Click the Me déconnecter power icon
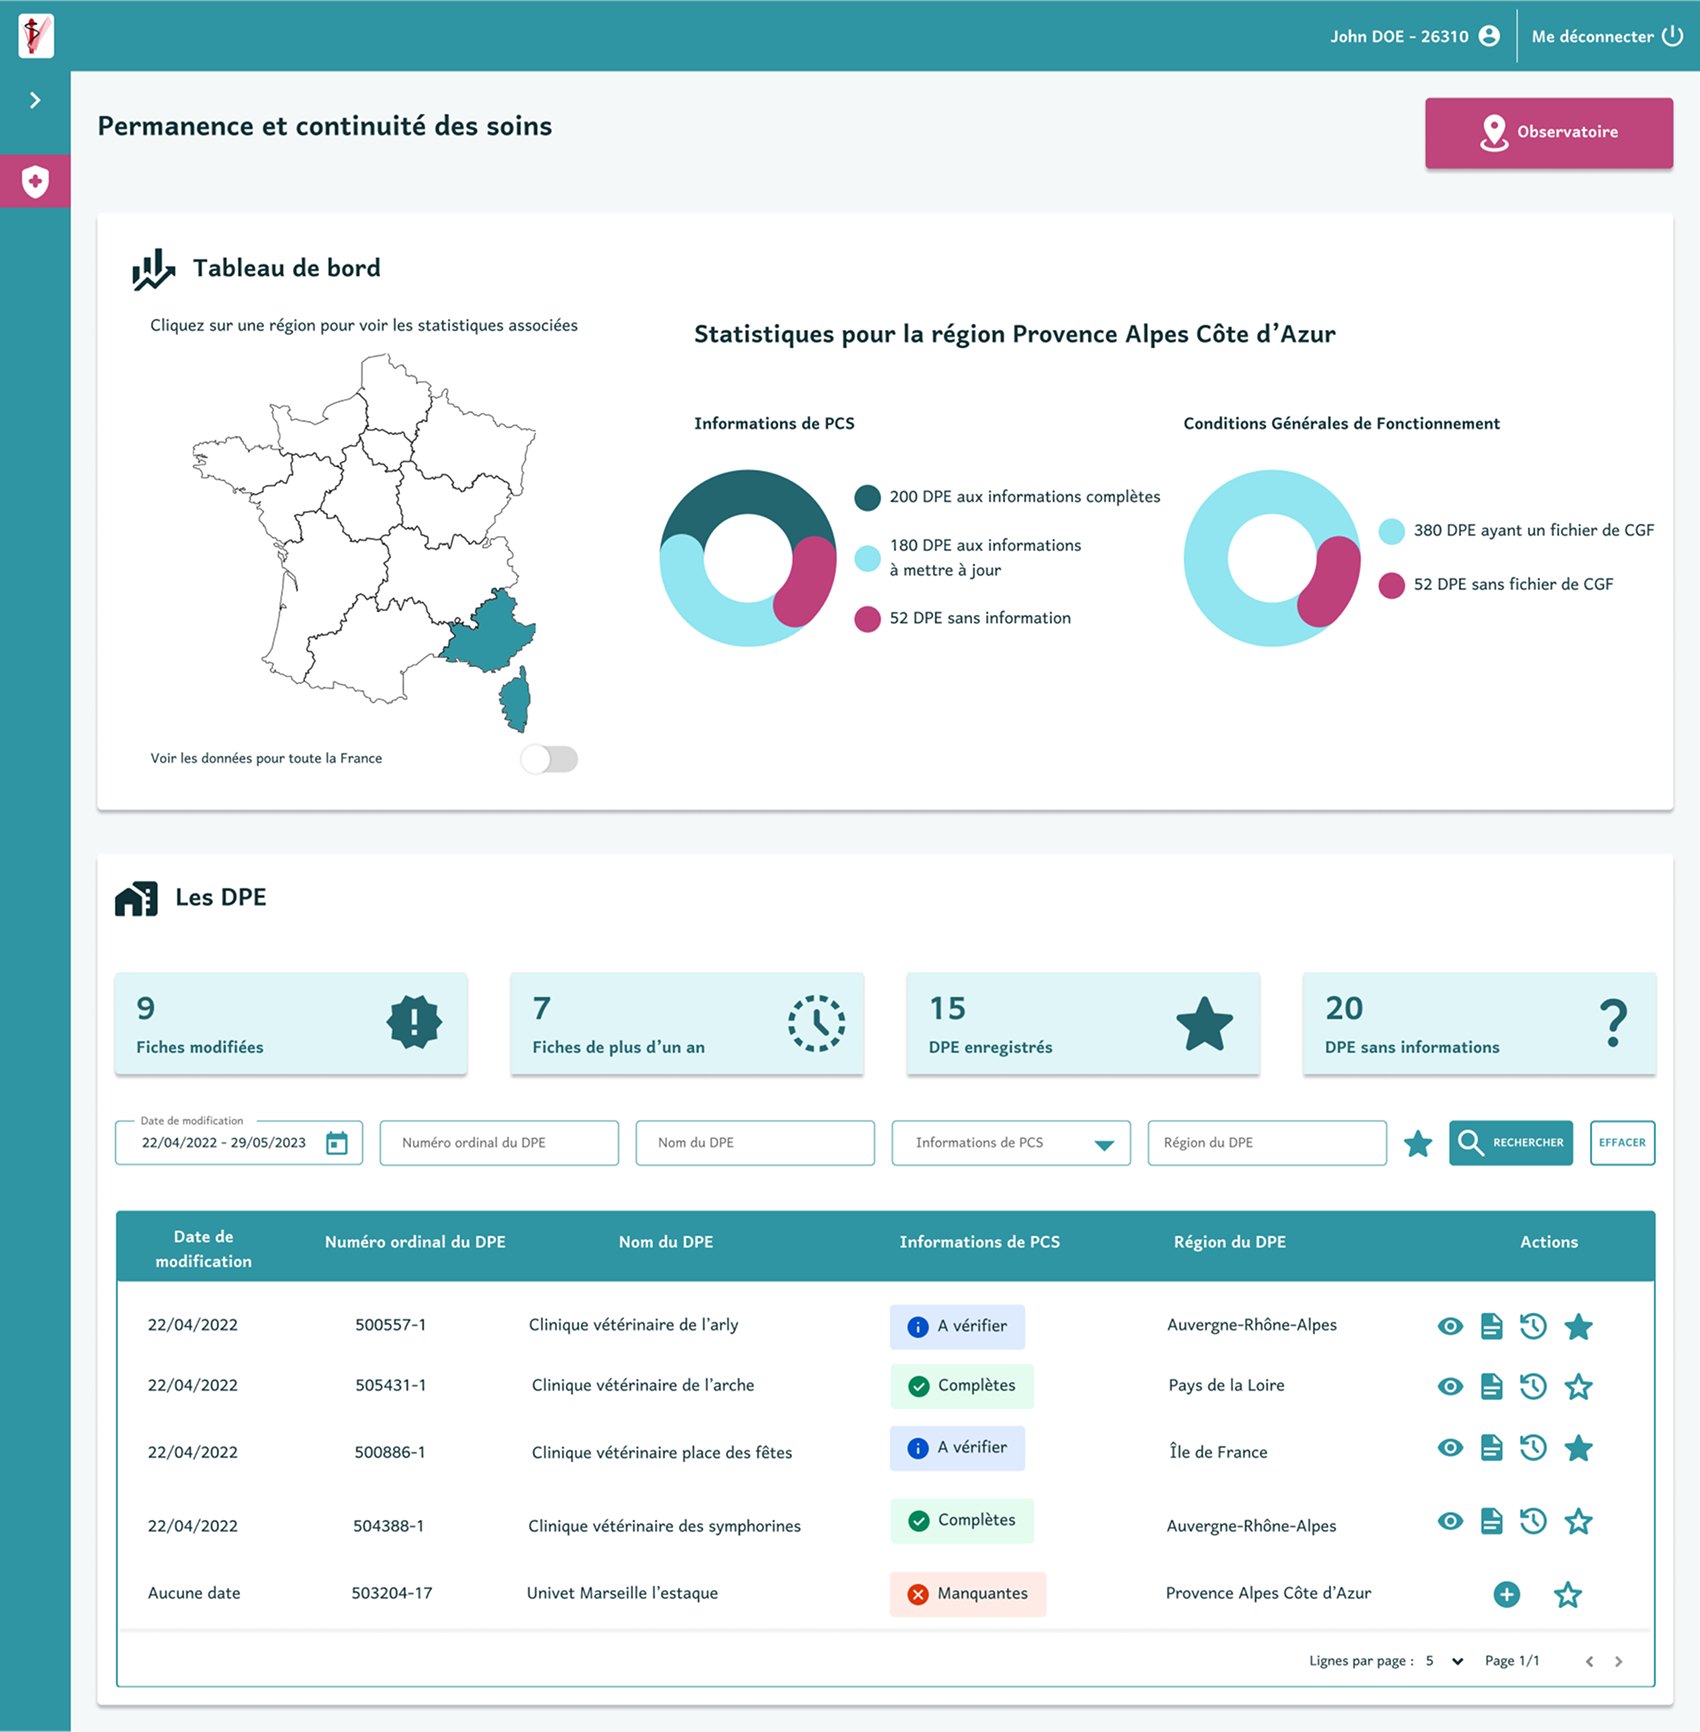The width and height of the screenshot is (1700, 1732). 1672,36
